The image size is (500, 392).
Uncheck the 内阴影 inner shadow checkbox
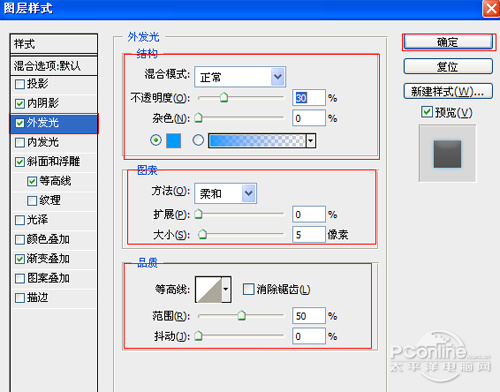coord(20,104)
